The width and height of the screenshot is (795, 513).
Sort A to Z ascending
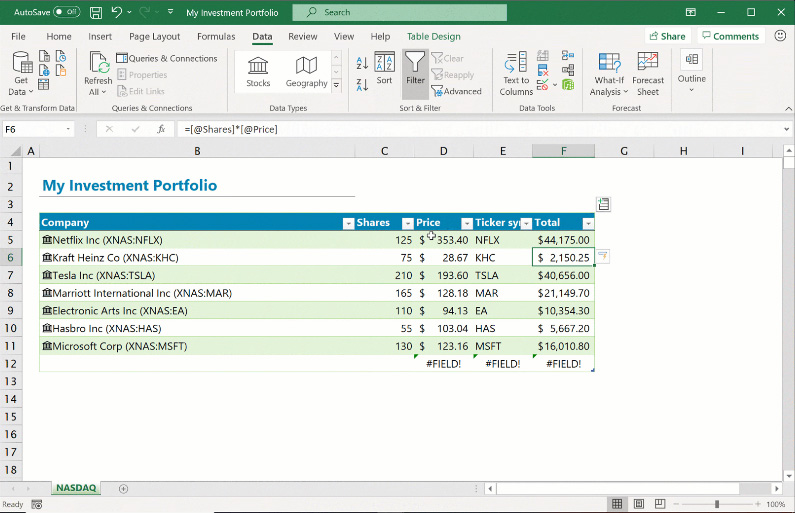pos(362,63)
